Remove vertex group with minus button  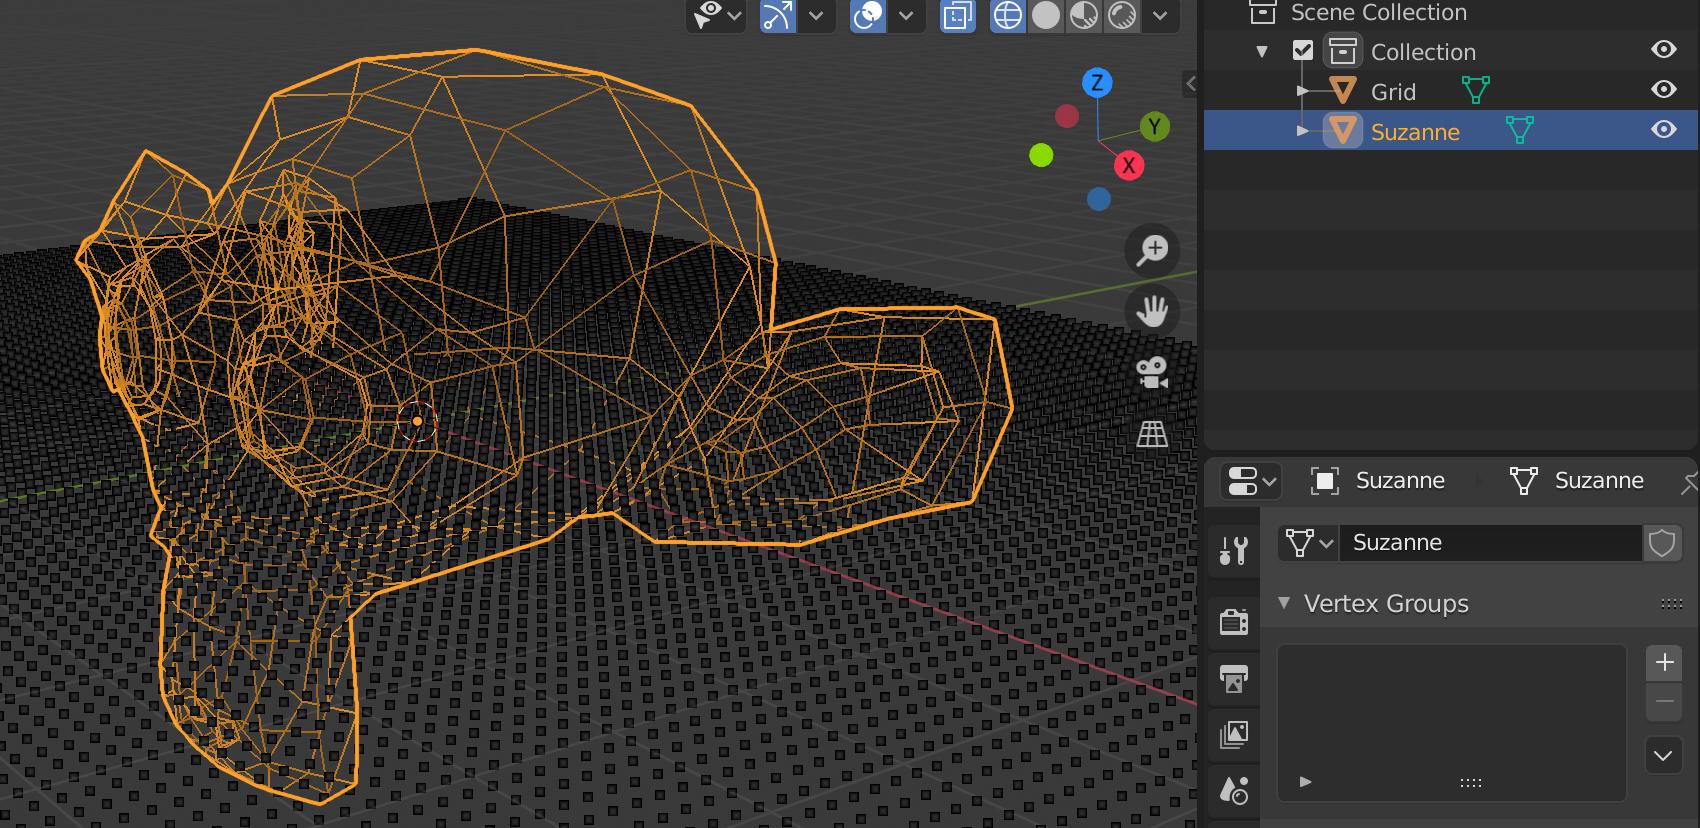point(1664,702)
